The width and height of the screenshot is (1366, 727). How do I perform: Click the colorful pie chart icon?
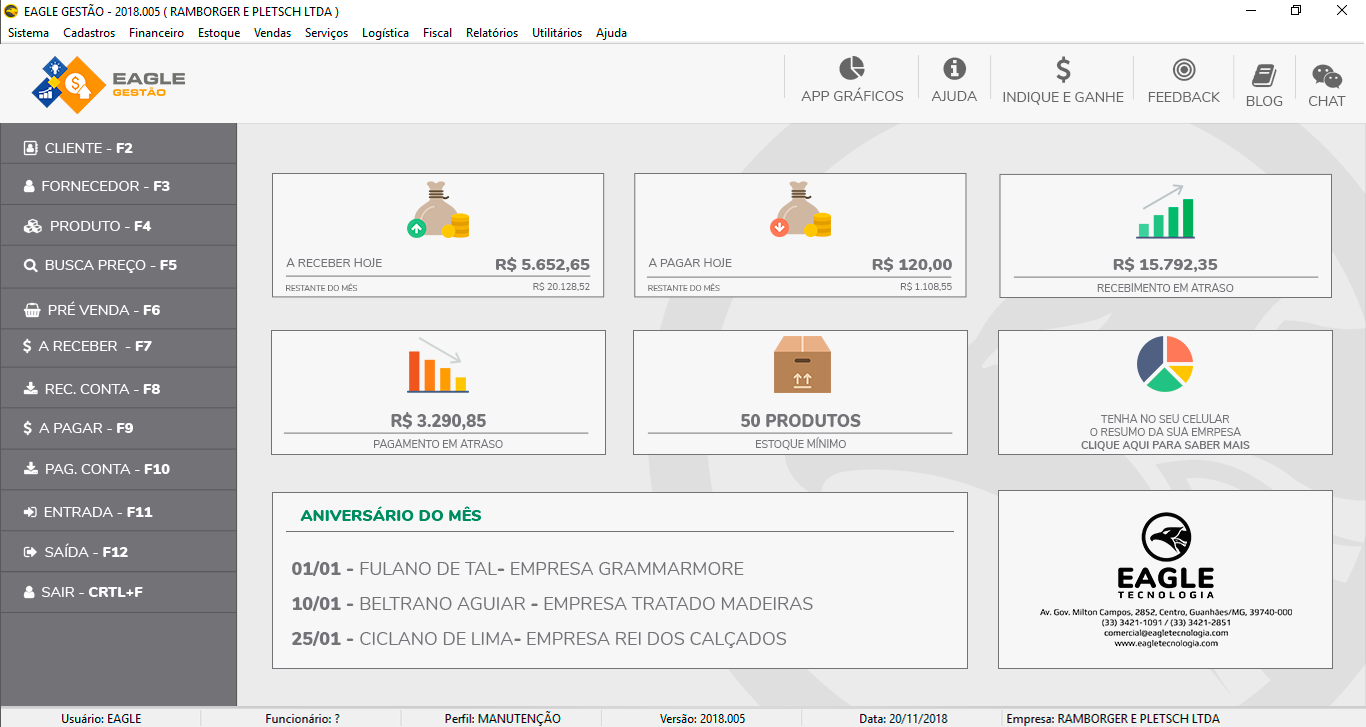tap(1165, 364)
